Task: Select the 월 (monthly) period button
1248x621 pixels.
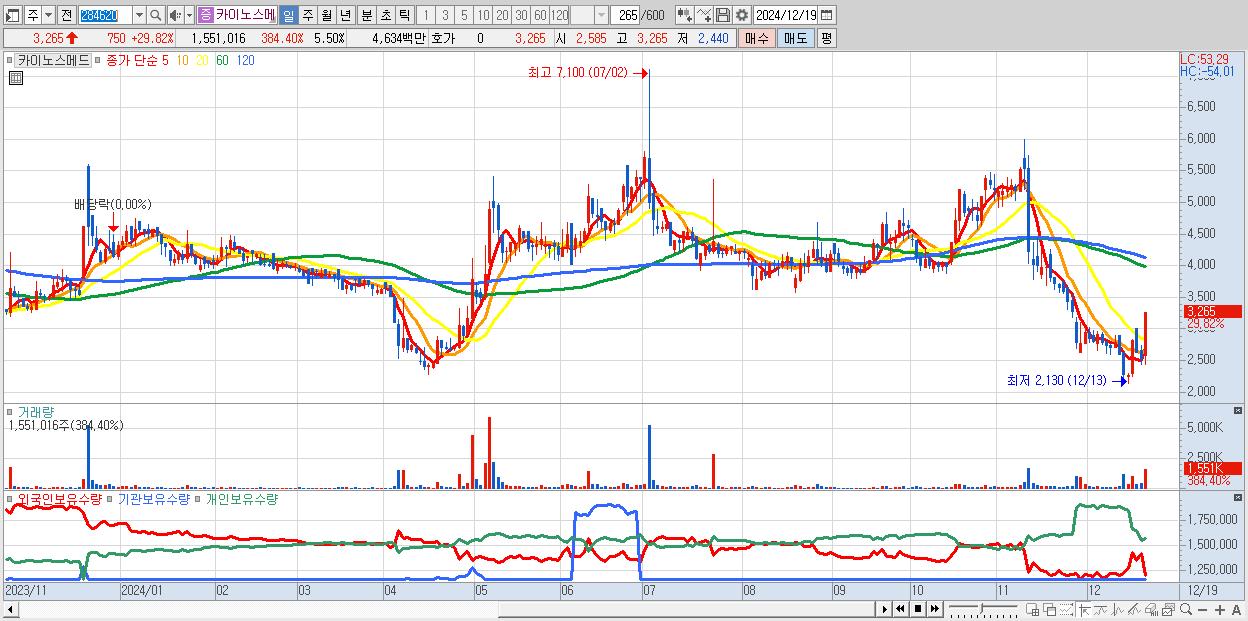Action: point(326,15)
